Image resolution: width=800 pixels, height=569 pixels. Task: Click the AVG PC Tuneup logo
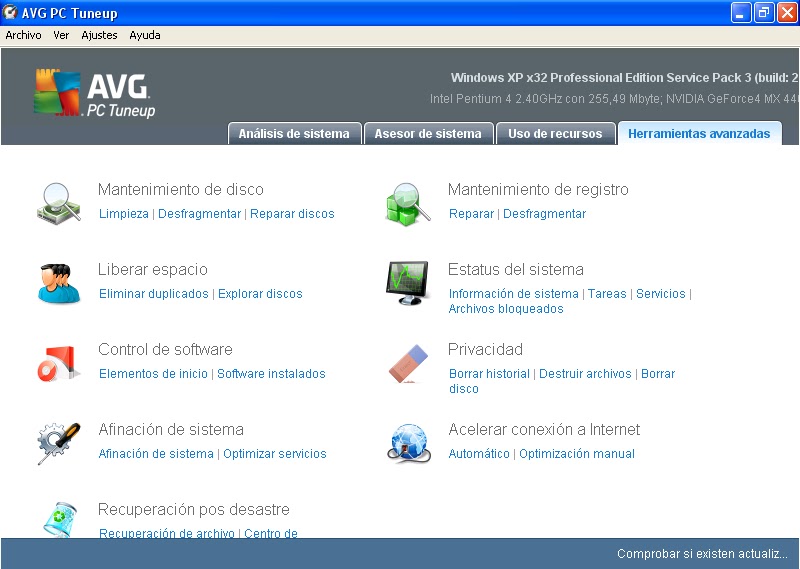pyautogui.click(x=95, y=93)
